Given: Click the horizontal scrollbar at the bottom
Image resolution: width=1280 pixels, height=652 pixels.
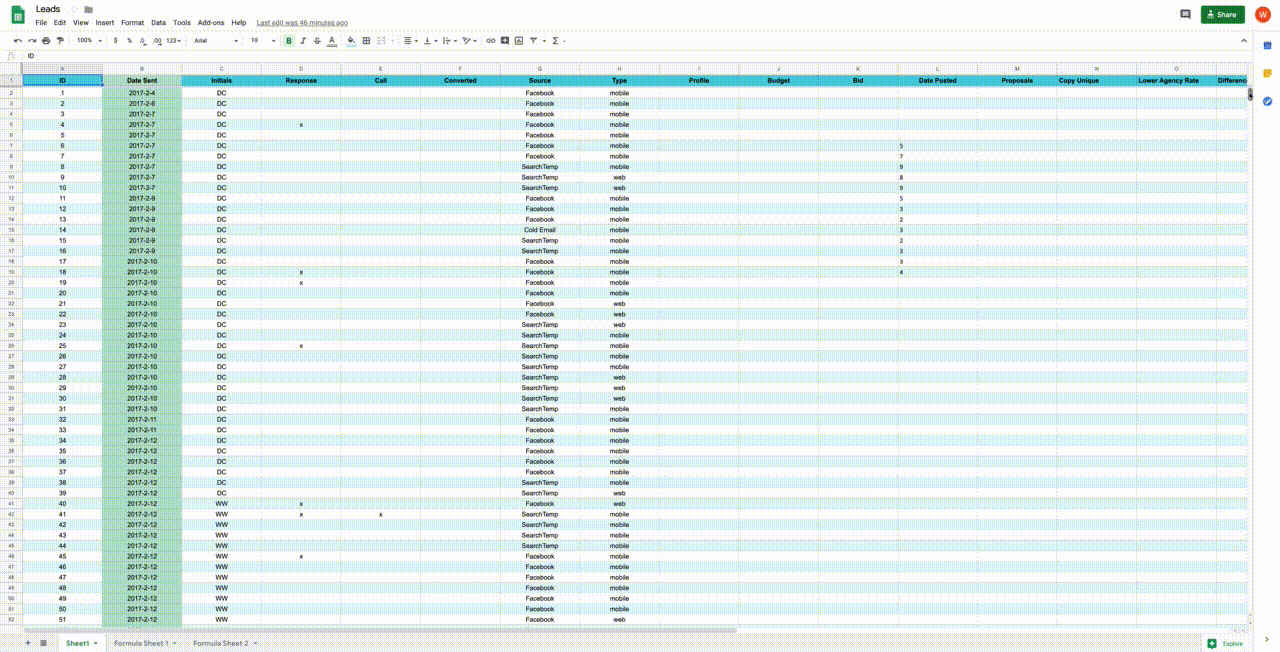Looking at the screenshot, I should click(x=380, y=630).
